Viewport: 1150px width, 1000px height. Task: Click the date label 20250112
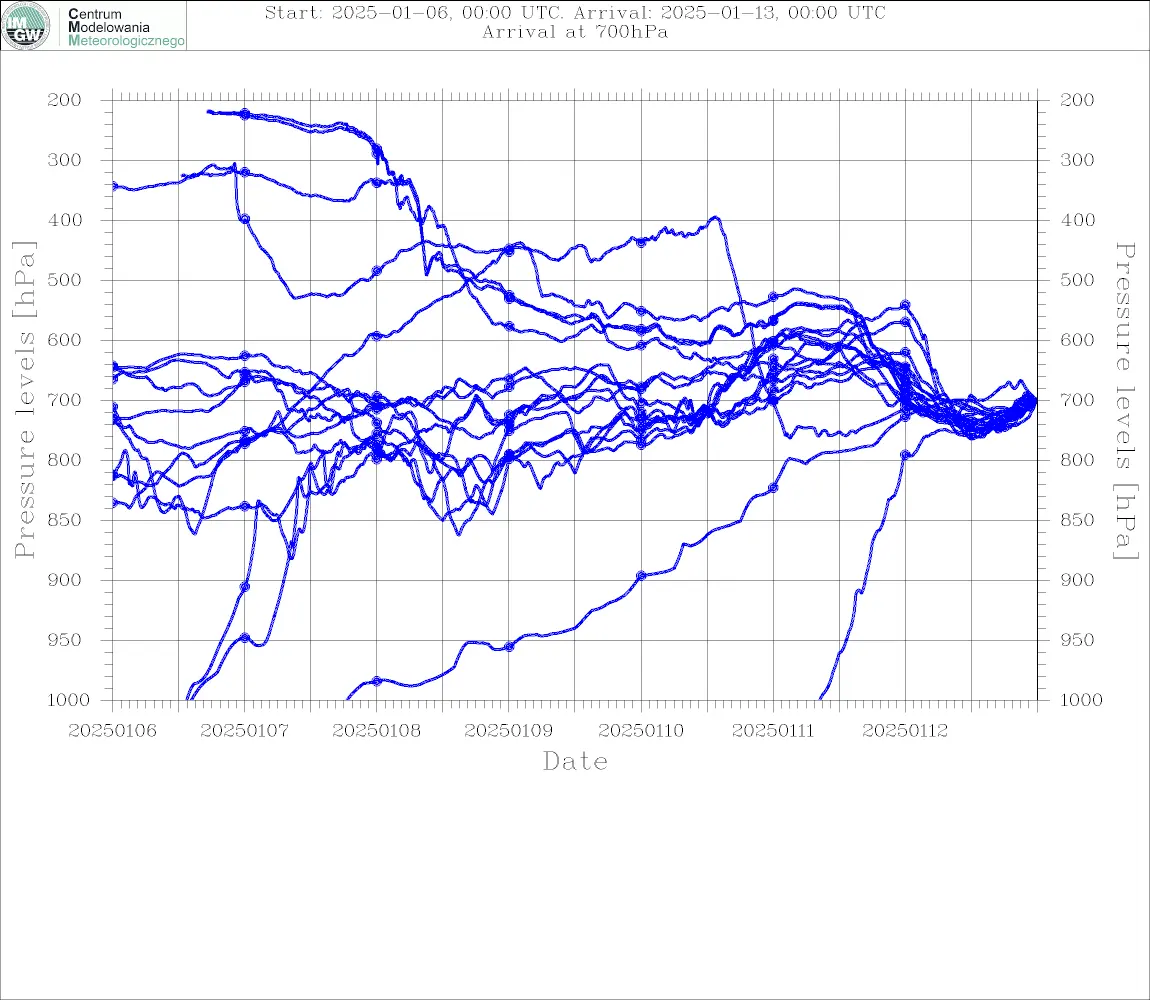click(905, 731)
